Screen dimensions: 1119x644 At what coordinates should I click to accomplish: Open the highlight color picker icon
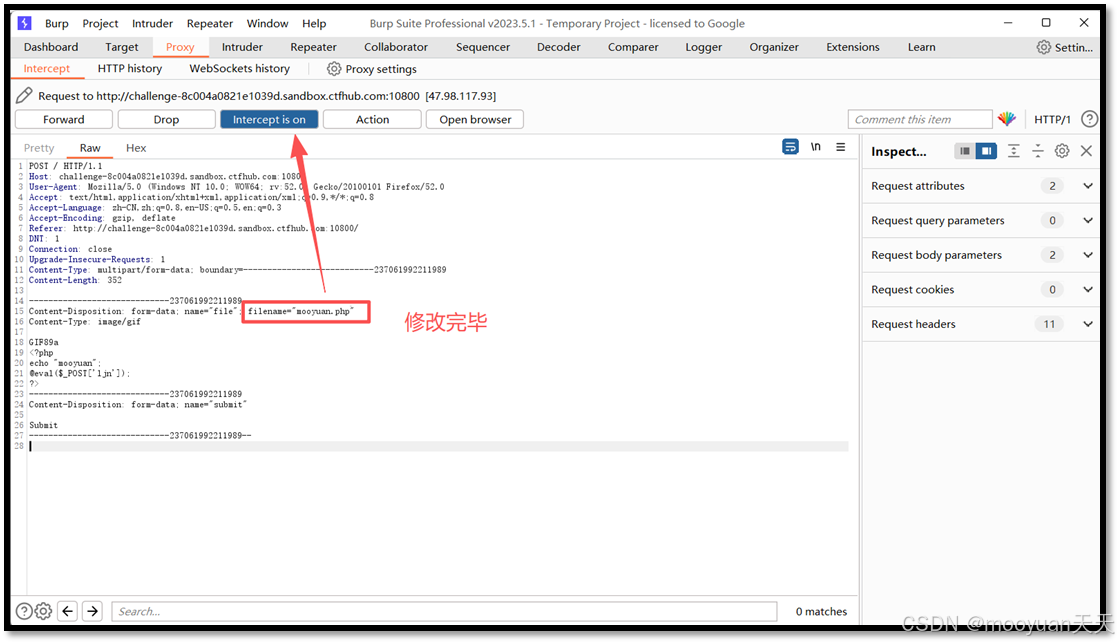tap(1006, 119)
